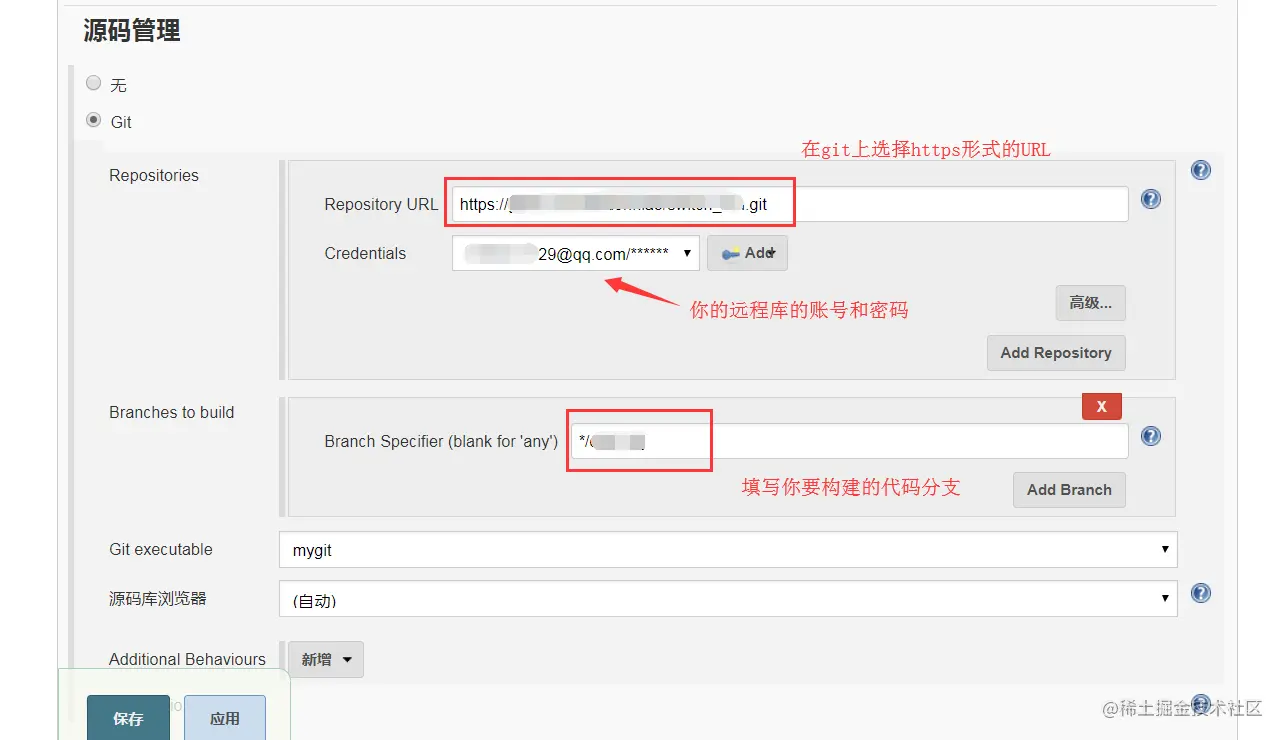Click the Repositories label
1284x740 pixels.
(x=154, y=175)
